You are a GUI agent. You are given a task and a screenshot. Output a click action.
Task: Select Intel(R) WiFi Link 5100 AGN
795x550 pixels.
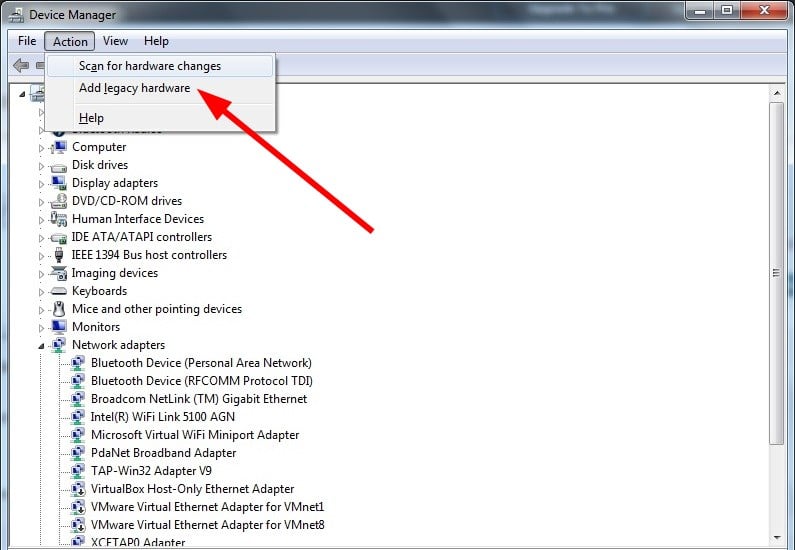pos(163,417)
